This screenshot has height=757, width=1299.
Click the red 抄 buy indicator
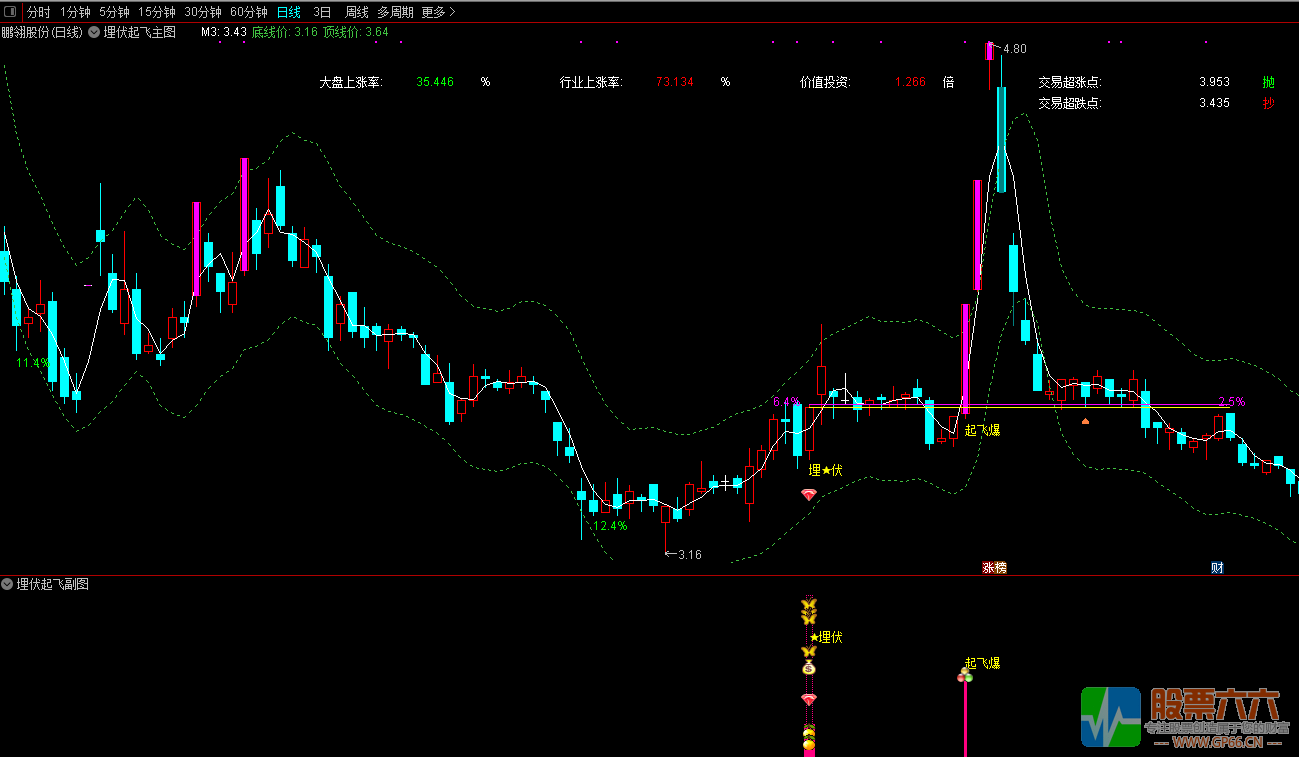(1268, 103)
